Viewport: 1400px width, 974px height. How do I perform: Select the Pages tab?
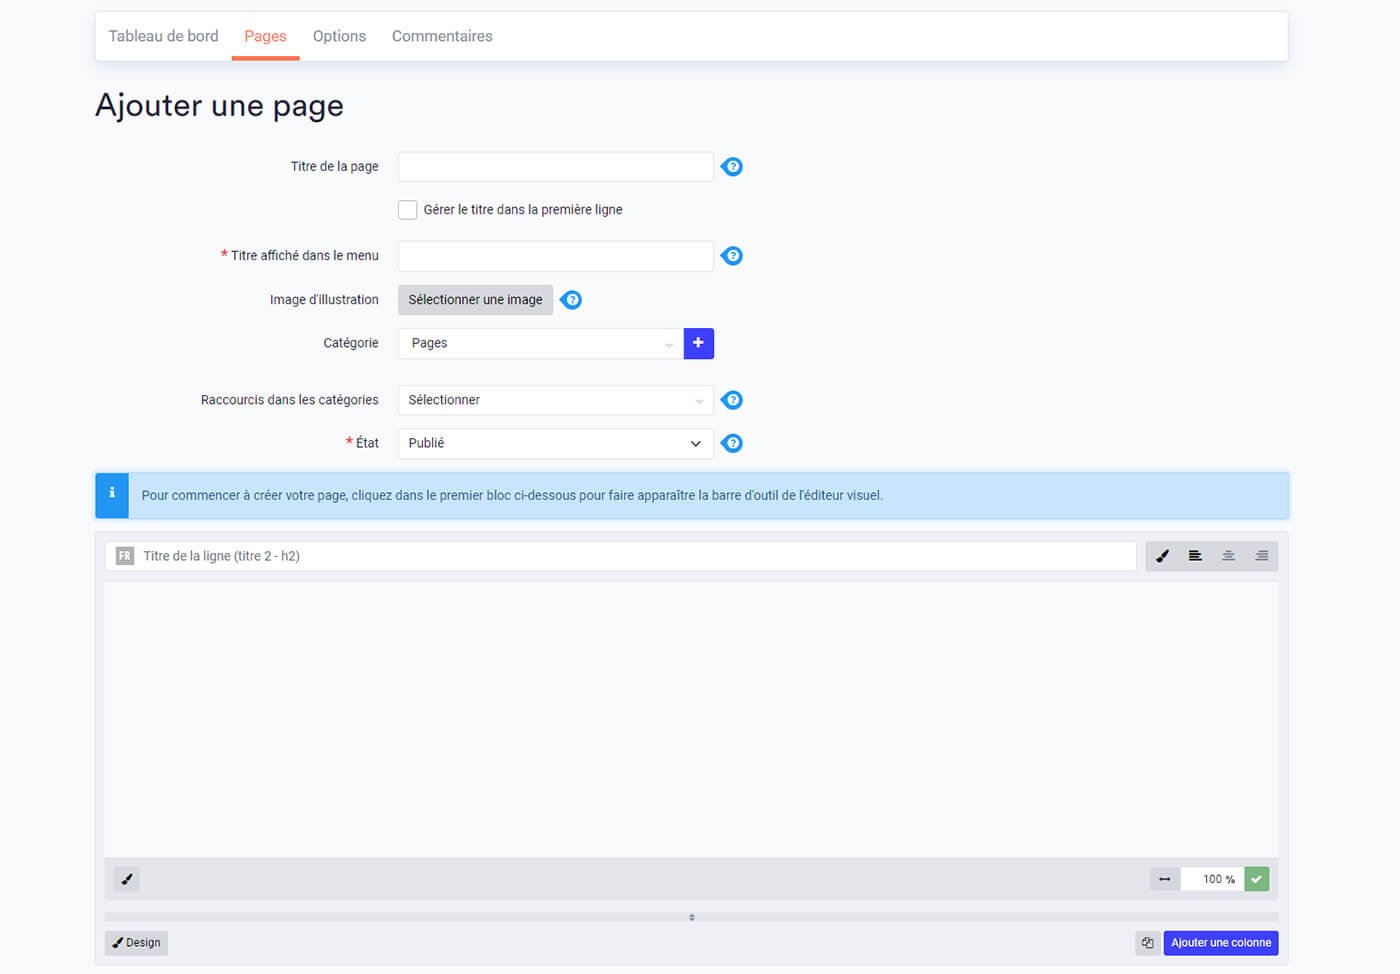pyautogui.click(x=265, y=36)
